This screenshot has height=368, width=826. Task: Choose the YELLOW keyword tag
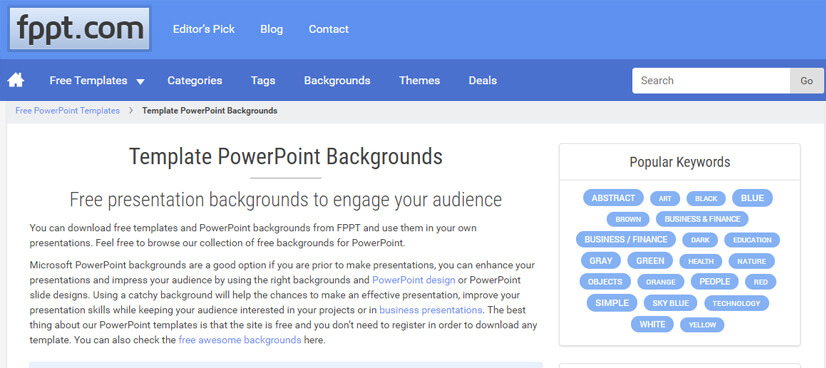coord(702,324)
